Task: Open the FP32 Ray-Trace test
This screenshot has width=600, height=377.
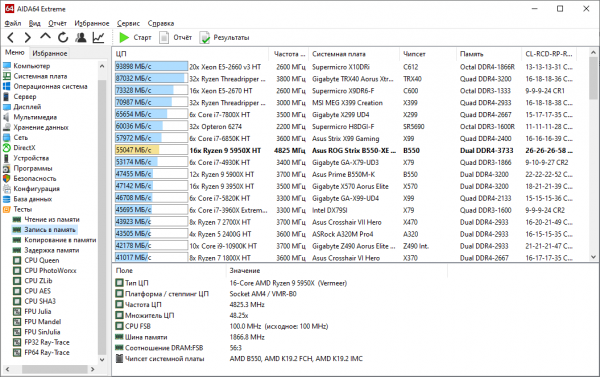Action: tap(47, 342)
